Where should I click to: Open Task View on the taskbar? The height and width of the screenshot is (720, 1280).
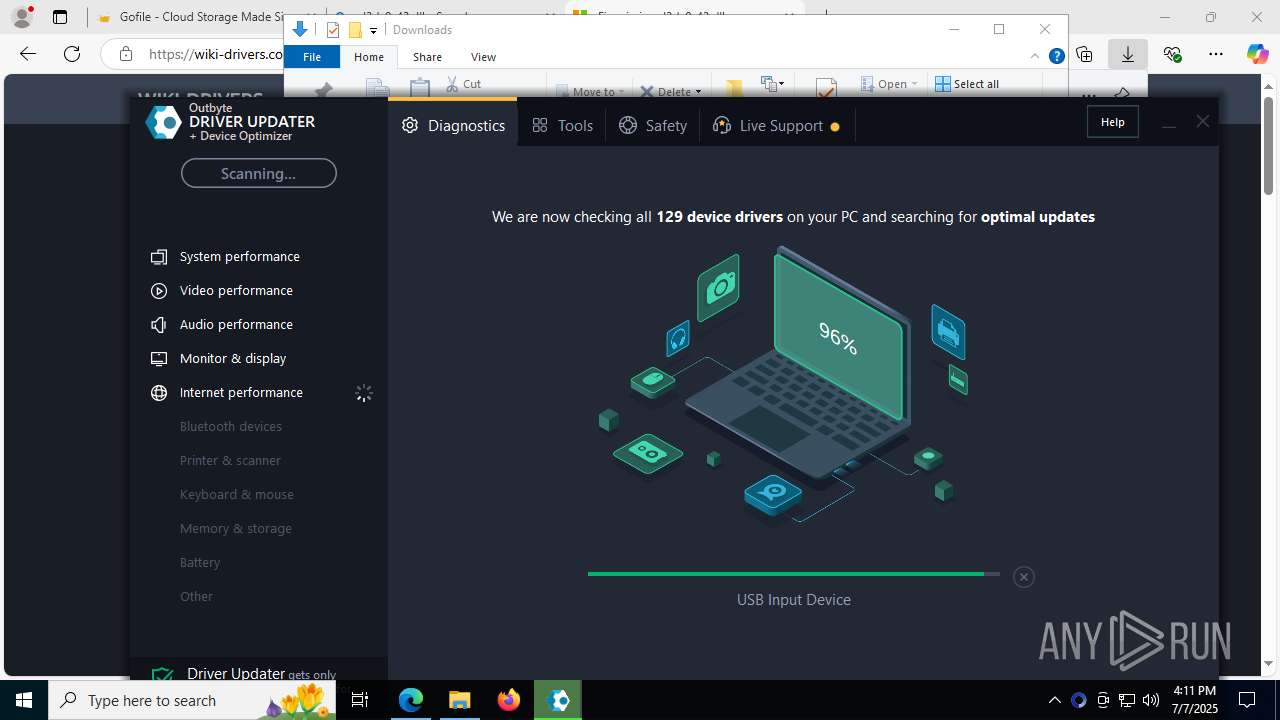[360, 700]
